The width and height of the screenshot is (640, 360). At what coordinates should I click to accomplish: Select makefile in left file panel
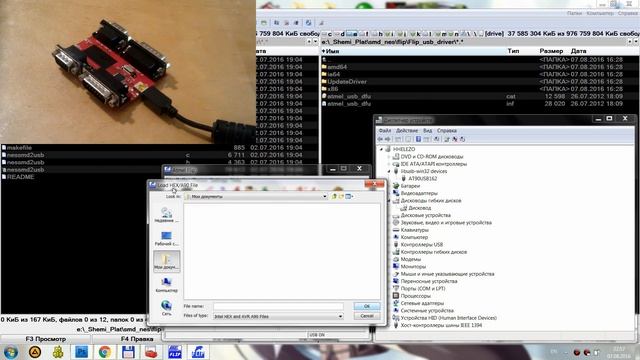19,148
